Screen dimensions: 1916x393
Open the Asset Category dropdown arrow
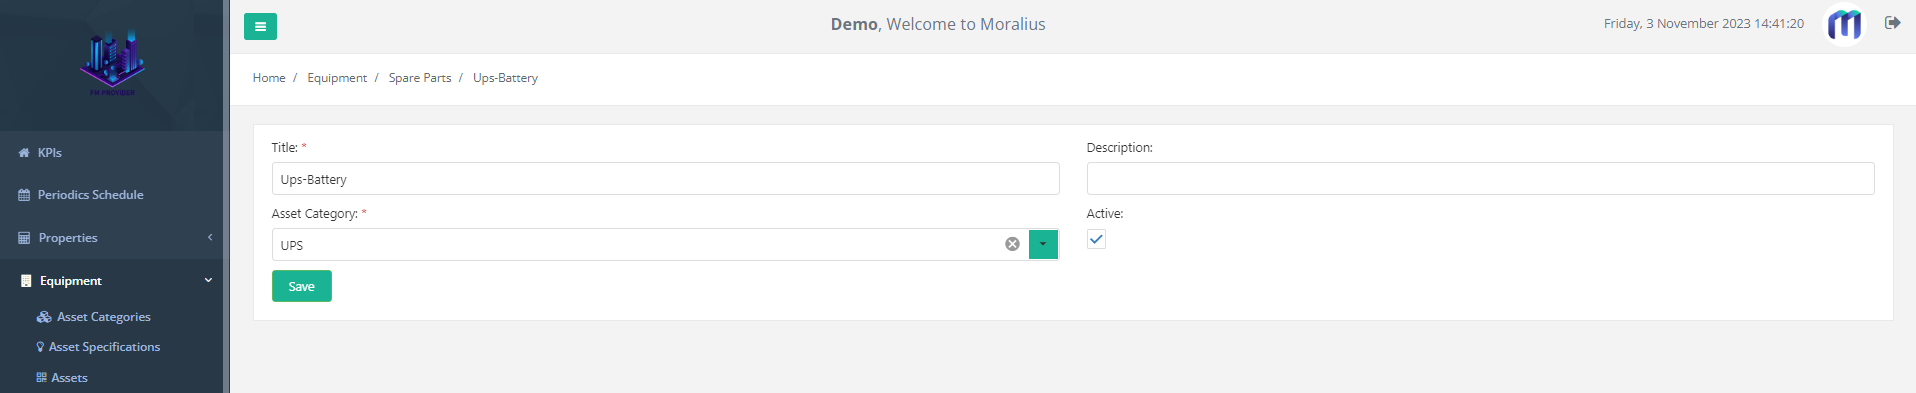1043,244
